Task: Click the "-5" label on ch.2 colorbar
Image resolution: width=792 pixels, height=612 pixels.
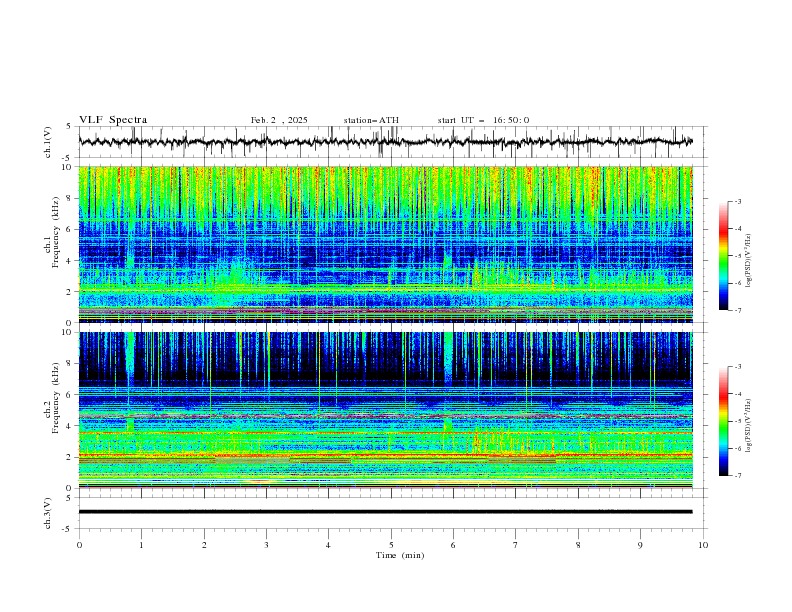Action: coord(738,421)
